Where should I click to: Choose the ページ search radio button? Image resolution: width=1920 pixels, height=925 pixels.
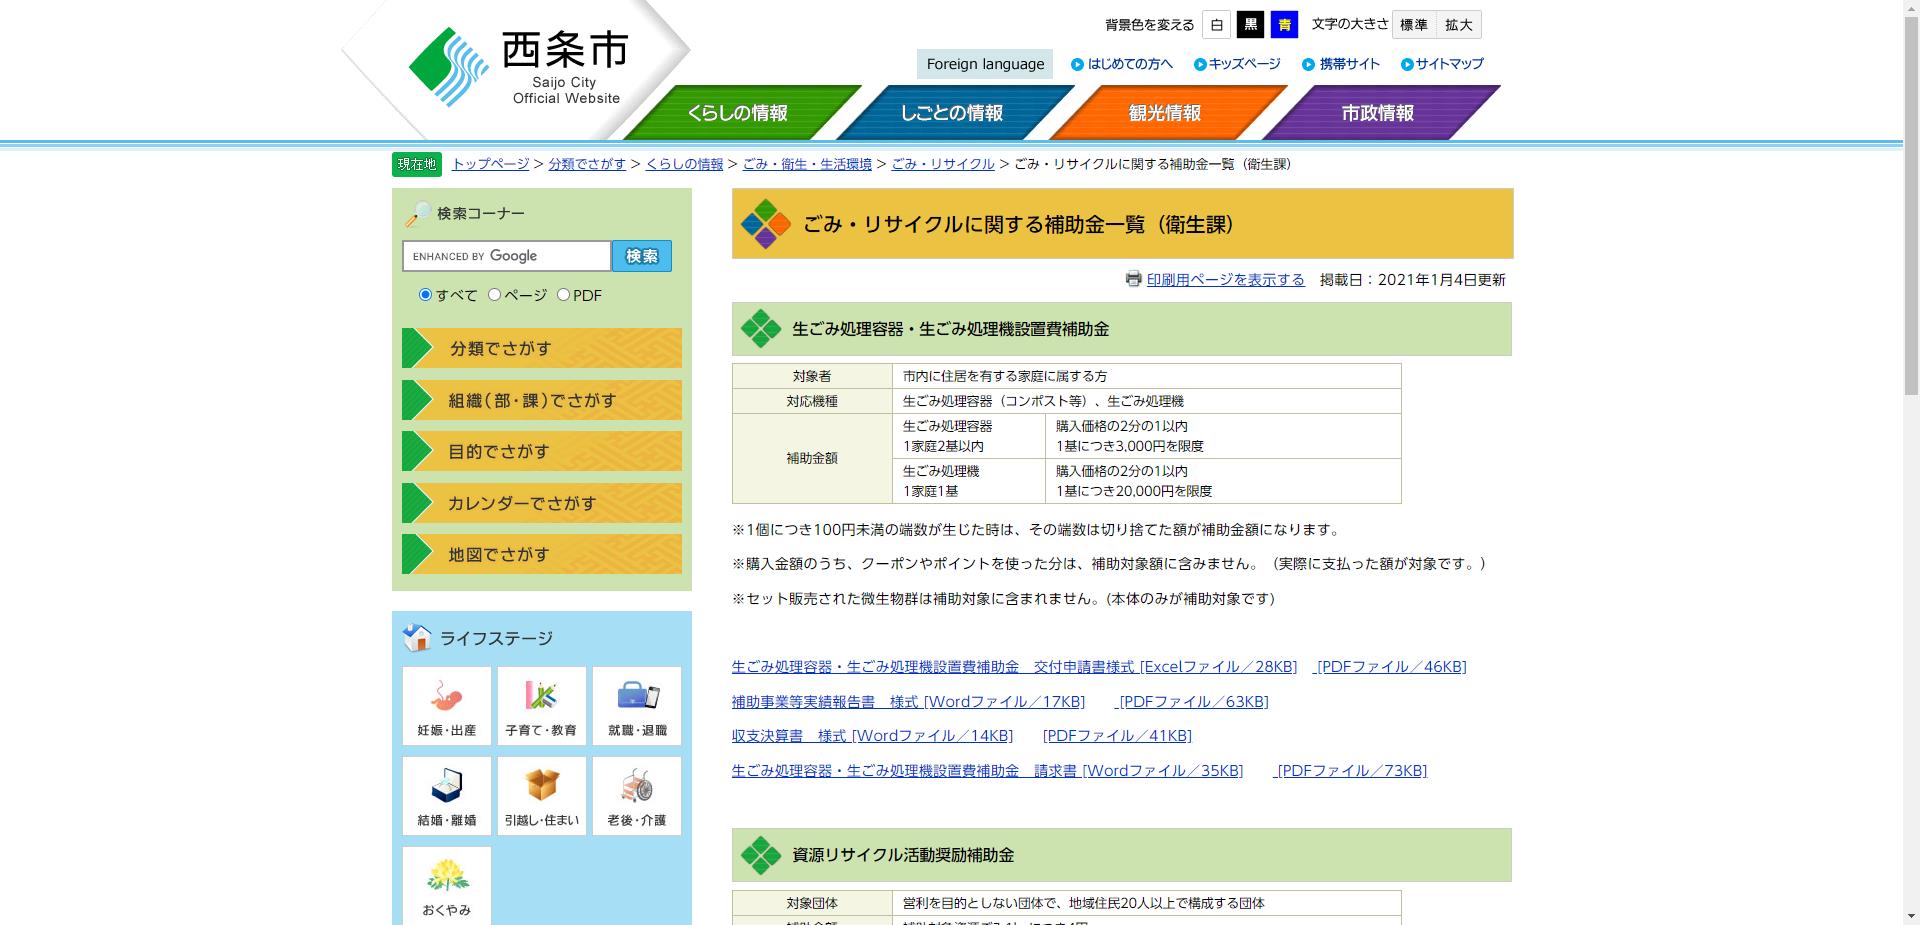pos(492,295)
